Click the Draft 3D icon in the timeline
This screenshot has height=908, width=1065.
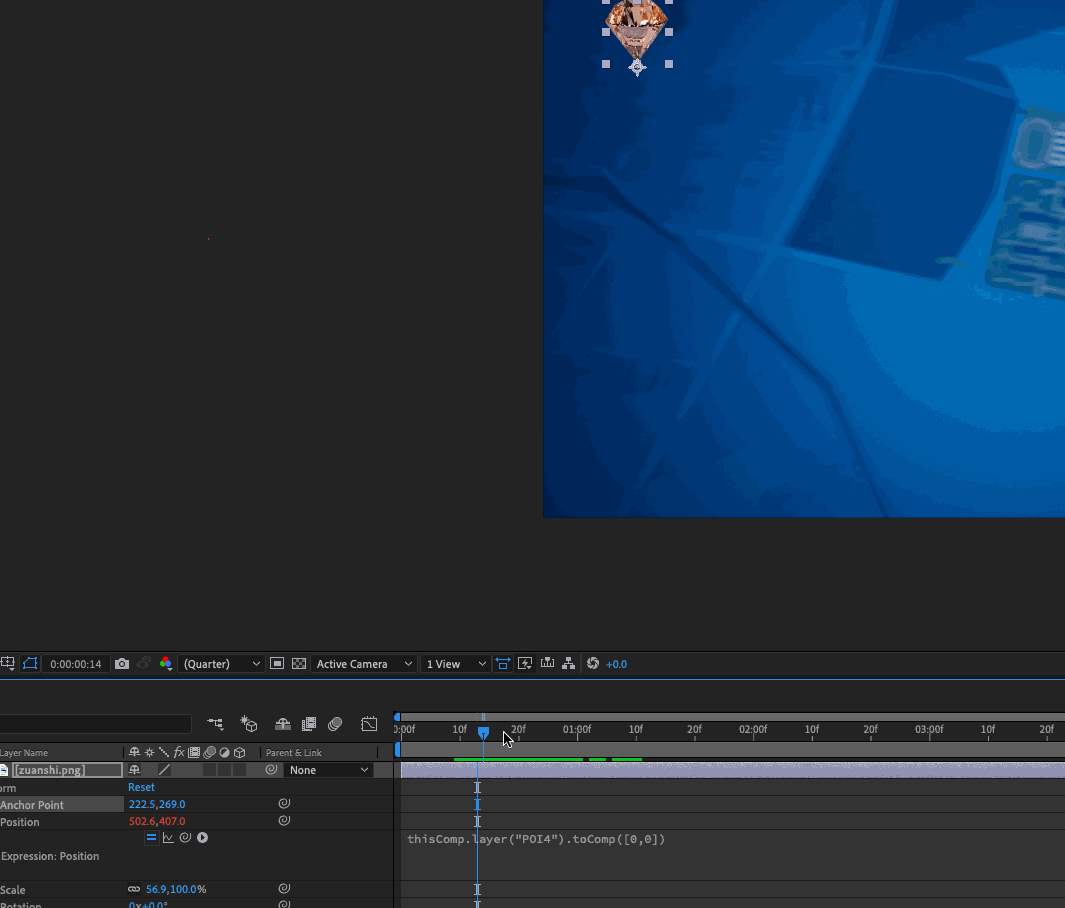tap(249, 724)
